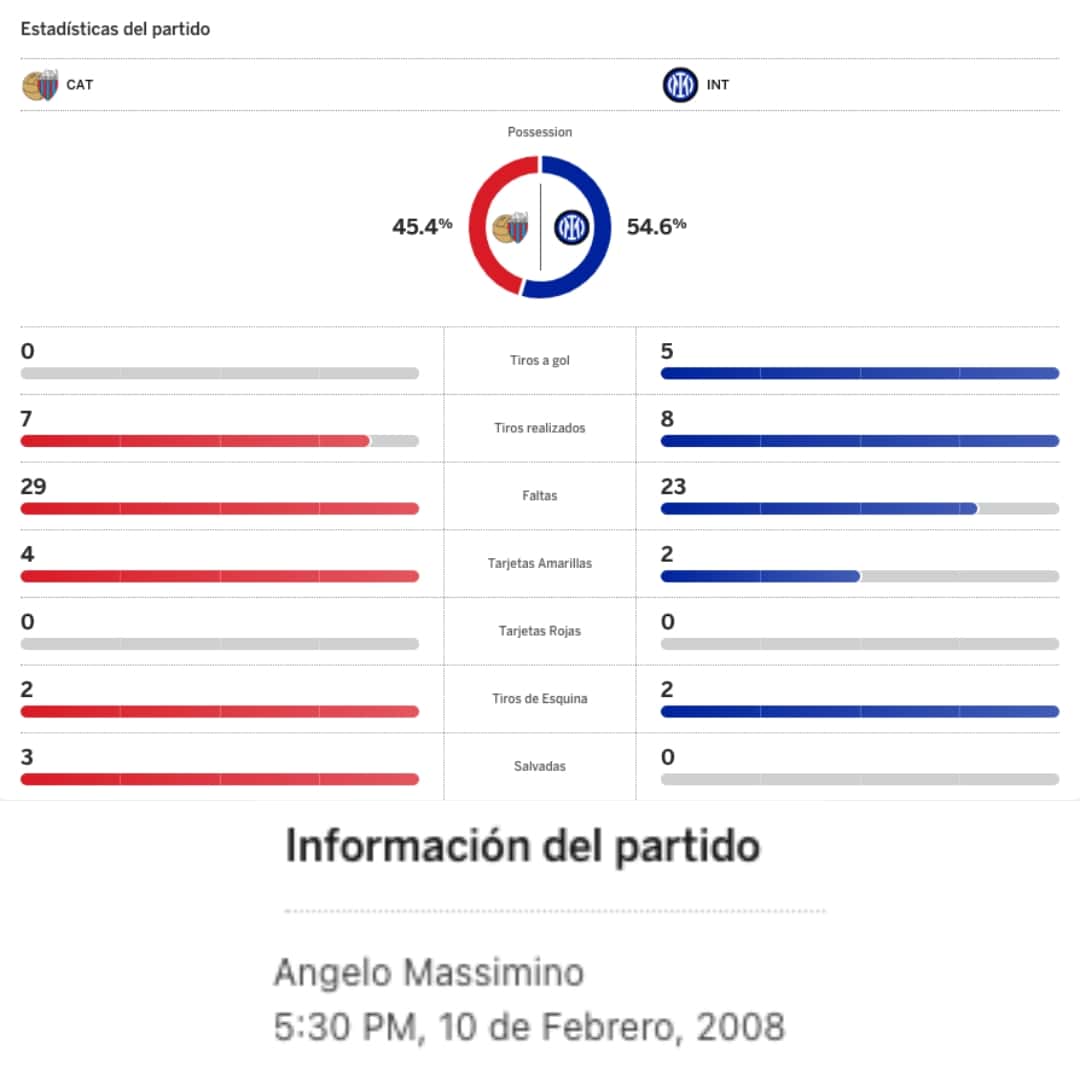
Task: Click Inter's Tarjetas Amarillas progress bar
Action: pyautogui.click(x=859, y=576)
